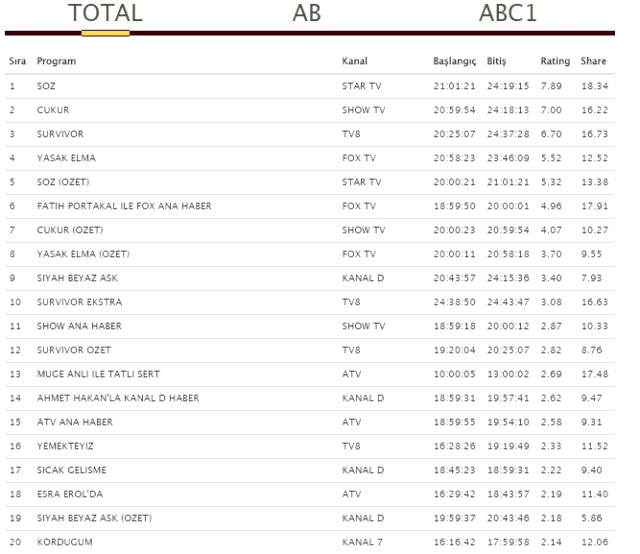Click the 9.55 share value
The width and height of the screenshot is (640, 554).
click(591, 254)
